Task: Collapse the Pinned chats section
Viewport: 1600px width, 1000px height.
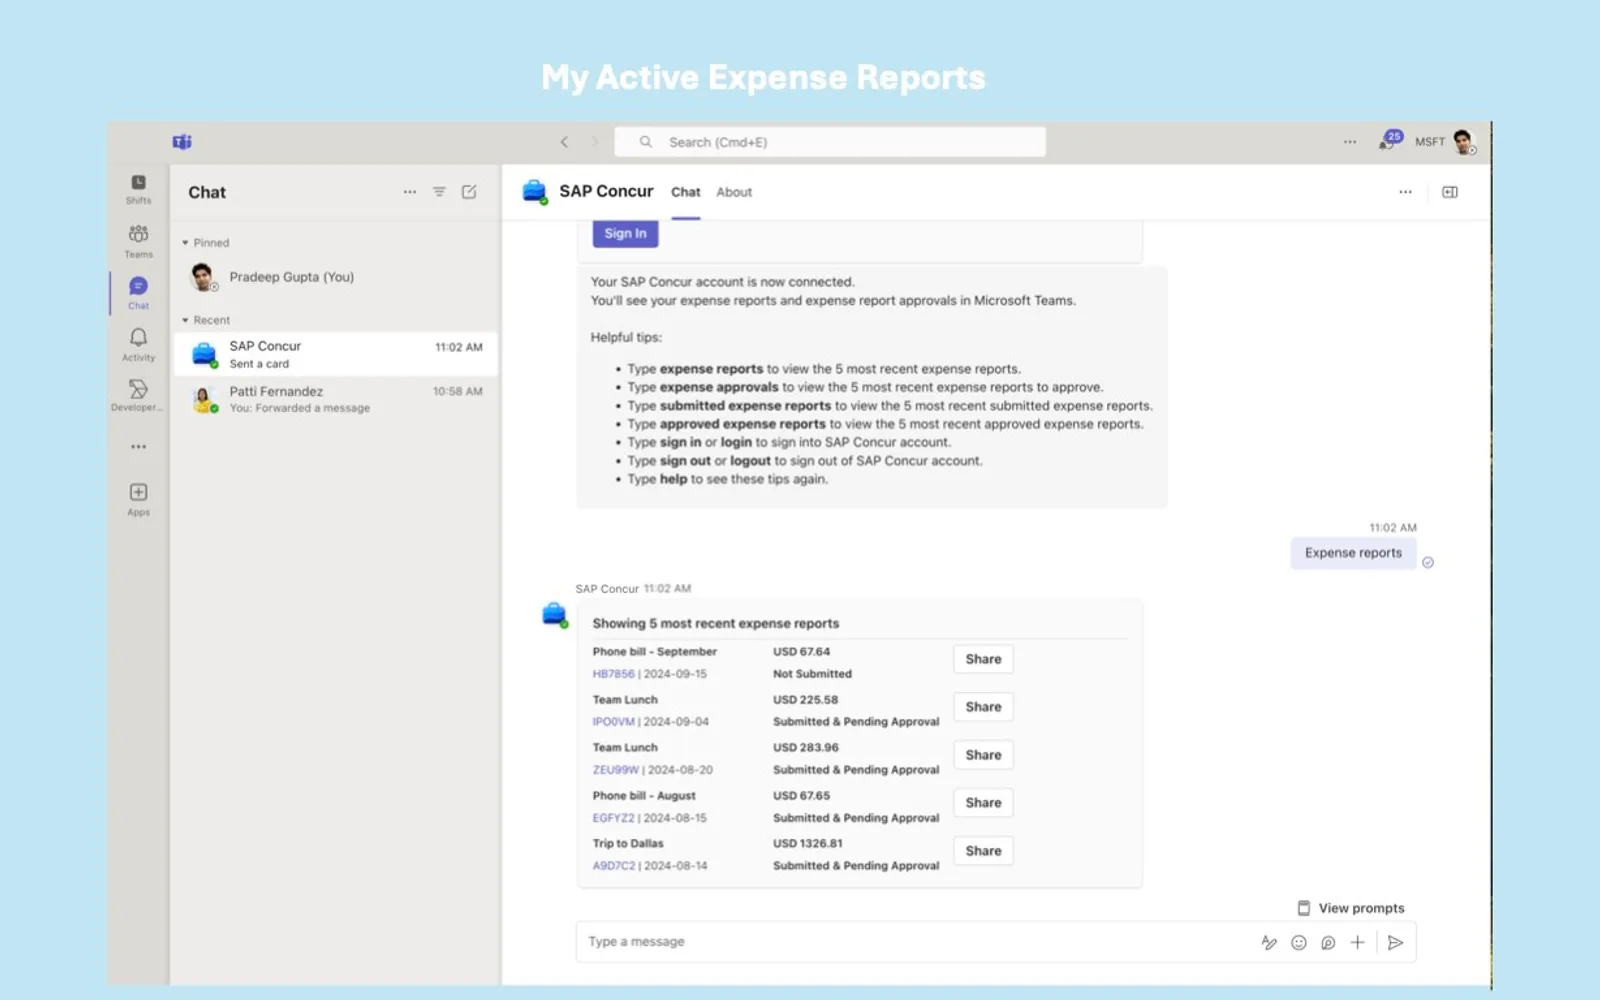Action: 185,243
